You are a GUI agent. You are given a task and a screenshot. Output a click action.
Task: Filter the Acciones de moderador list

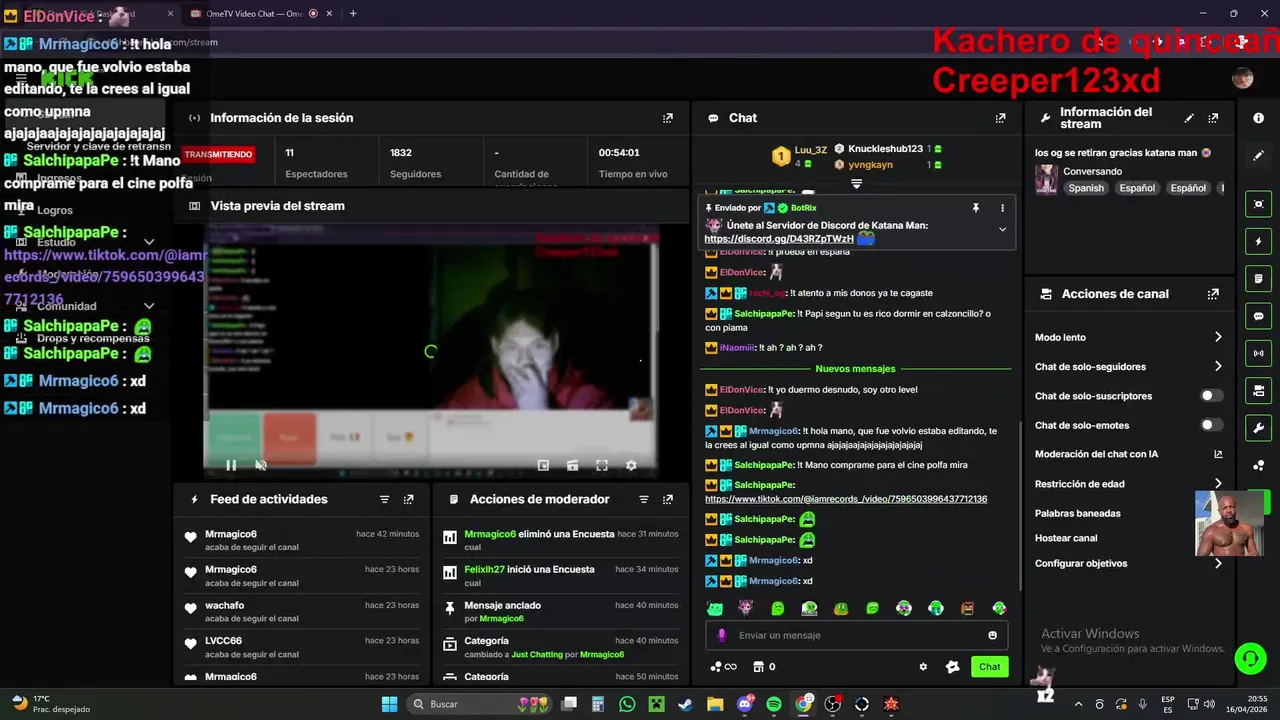click(x=644, y=499)
